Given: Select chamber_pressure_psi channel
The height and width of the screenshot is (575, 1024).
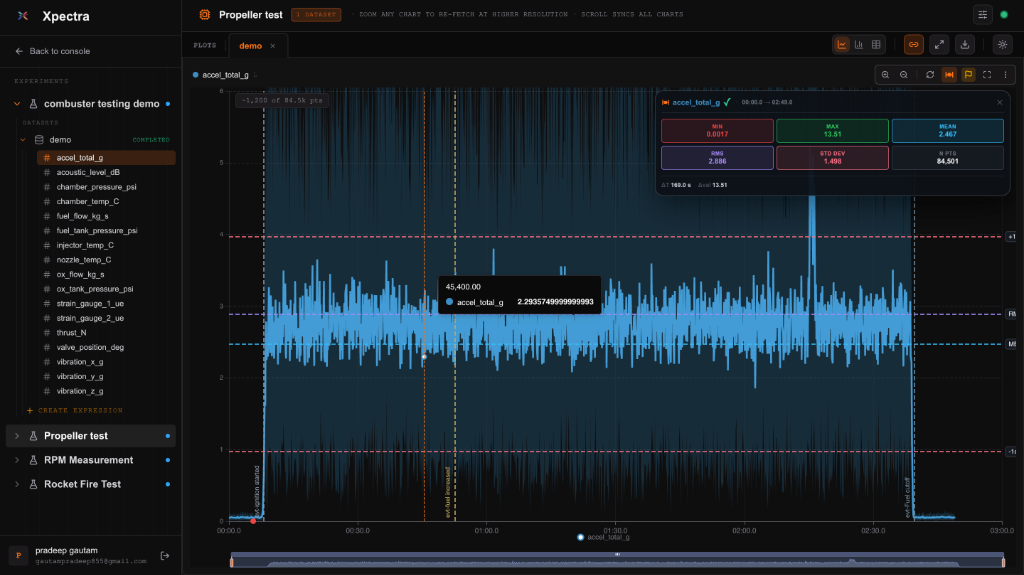Looking at the screenshot, I should click(106, 187).
